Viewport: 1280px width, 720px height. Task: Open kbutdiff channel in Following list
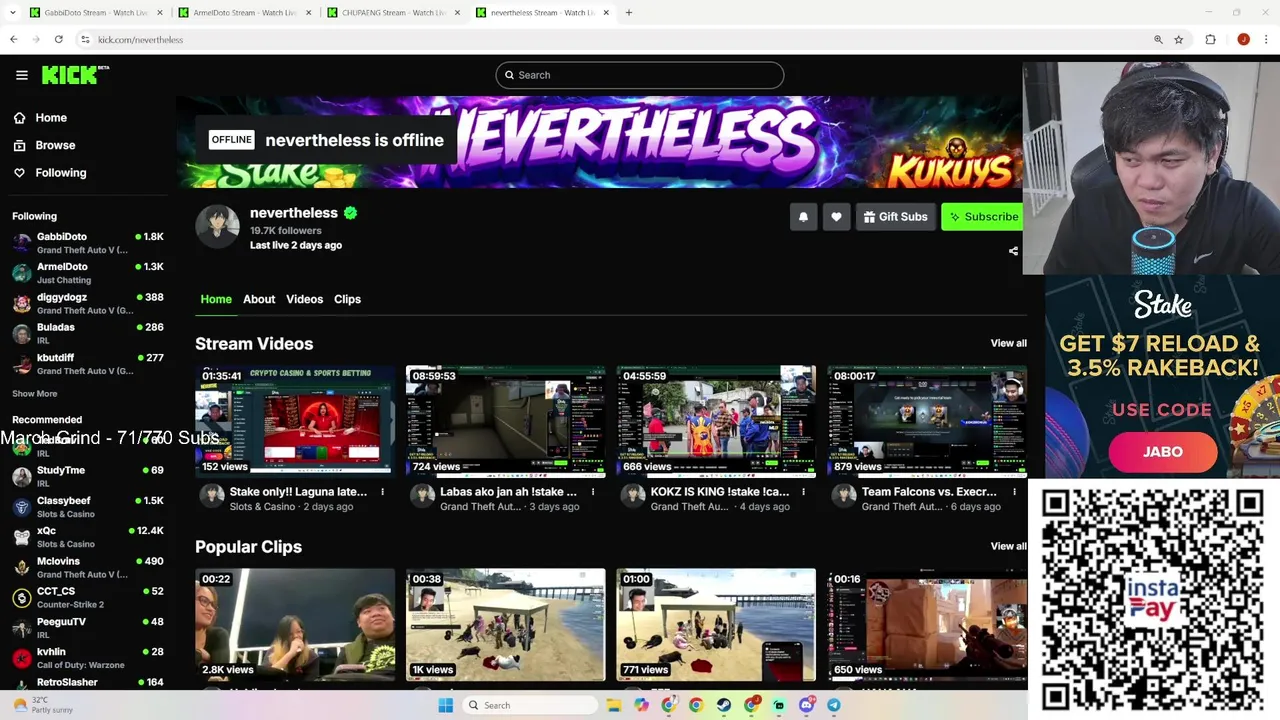88,364
